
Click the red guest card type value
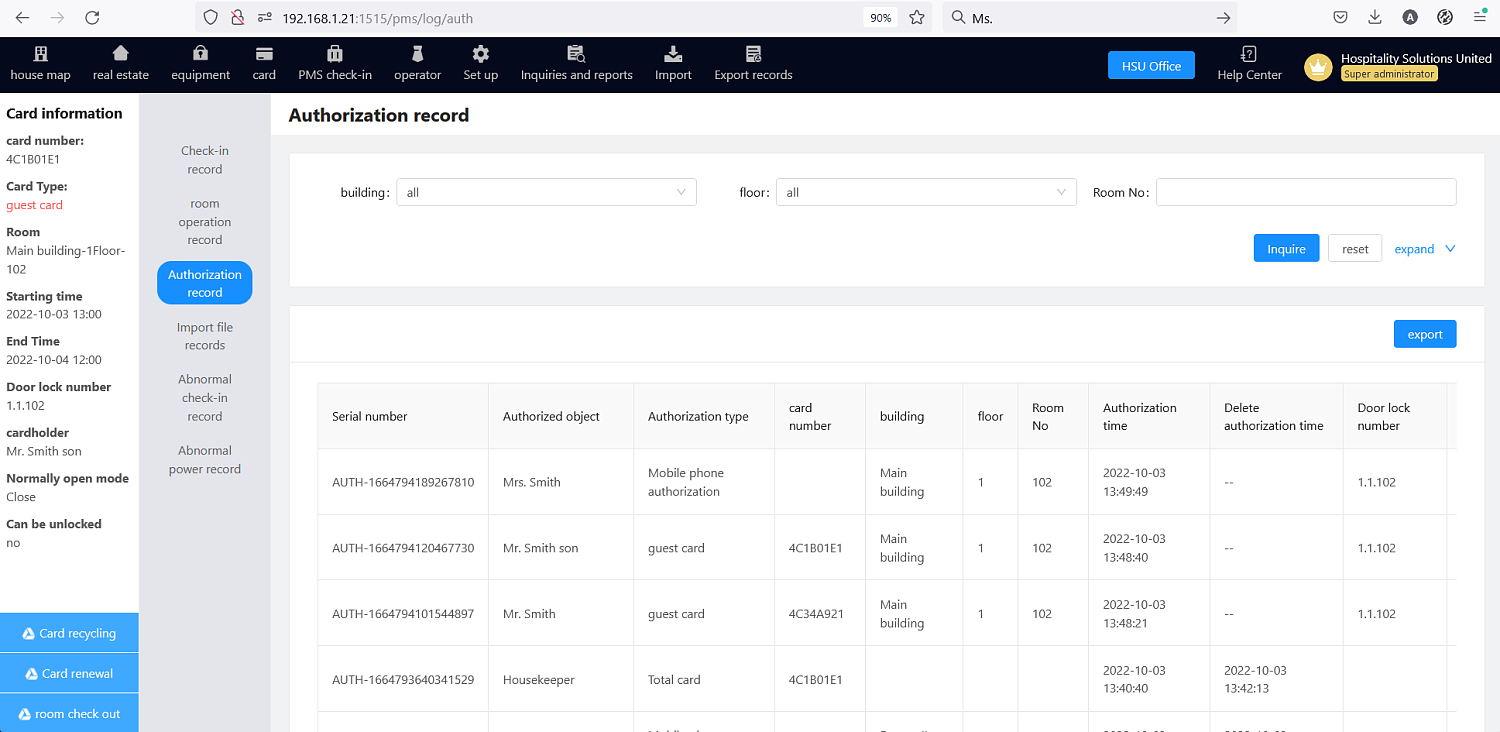[x=34, y=205]
